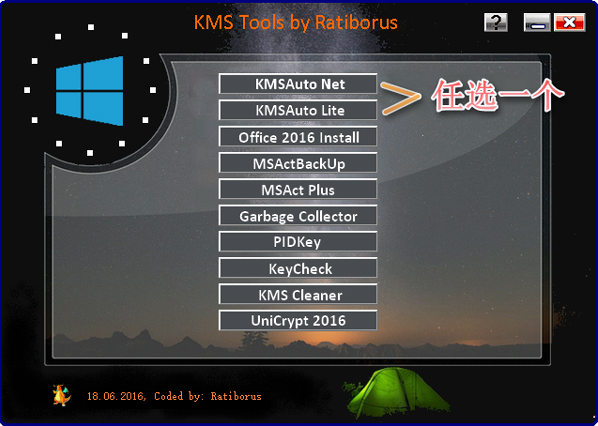Click the orange arrow bracket graphic
This screenshot has width=598, height=426.
point(400,98)
